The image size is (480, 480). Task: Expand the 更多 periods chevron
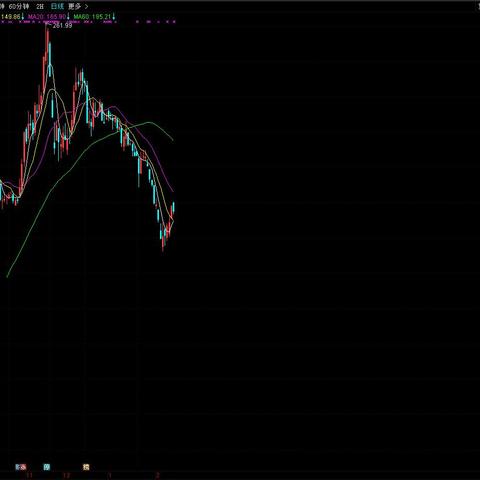tap(86, 6)
